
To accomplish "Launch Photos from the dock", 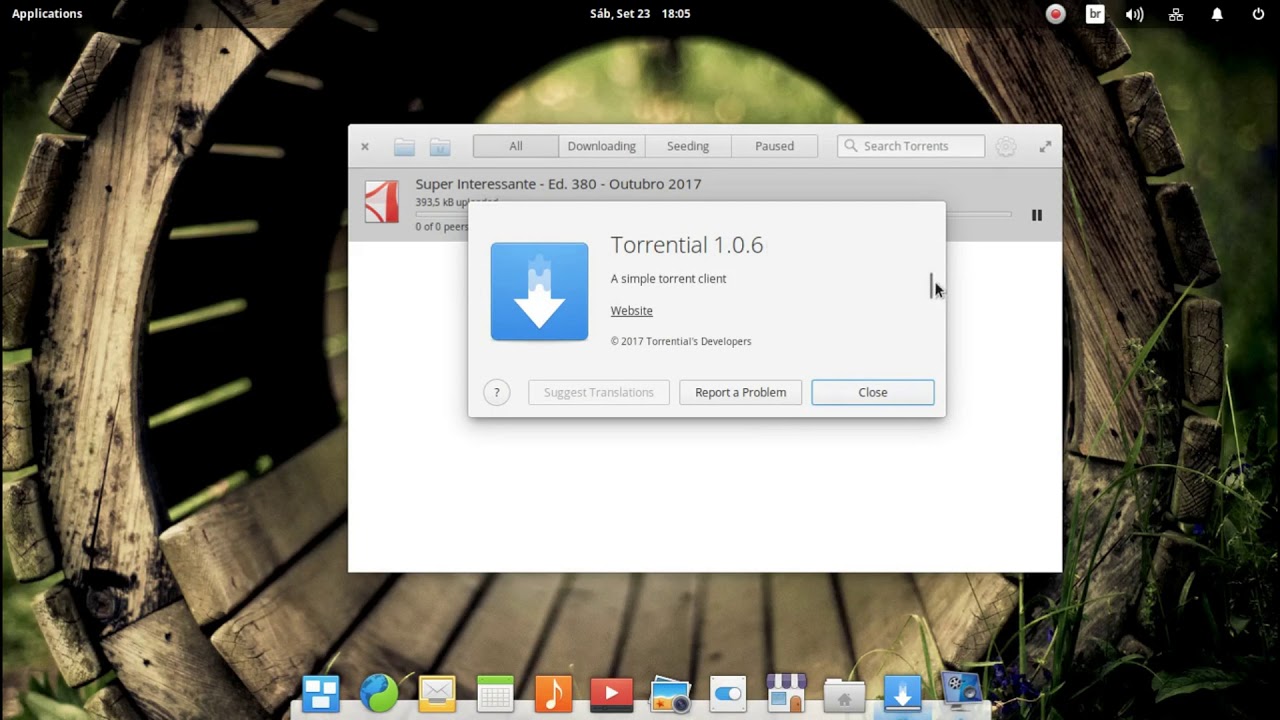I will [x=670, y=695].
